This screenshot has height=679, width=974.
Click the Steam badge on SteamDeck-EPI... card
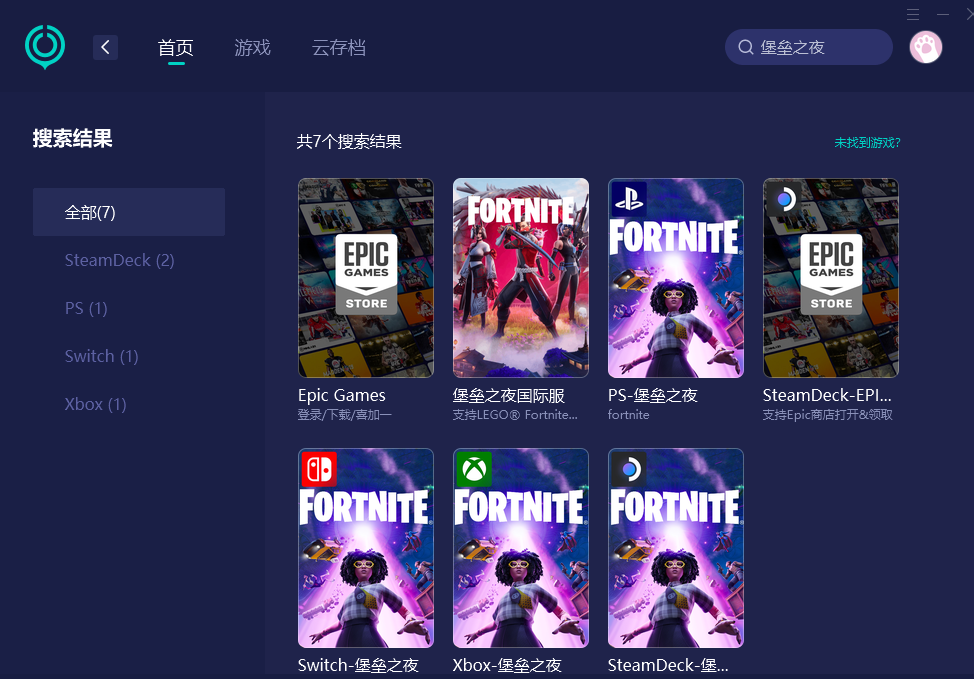(784, 199)
